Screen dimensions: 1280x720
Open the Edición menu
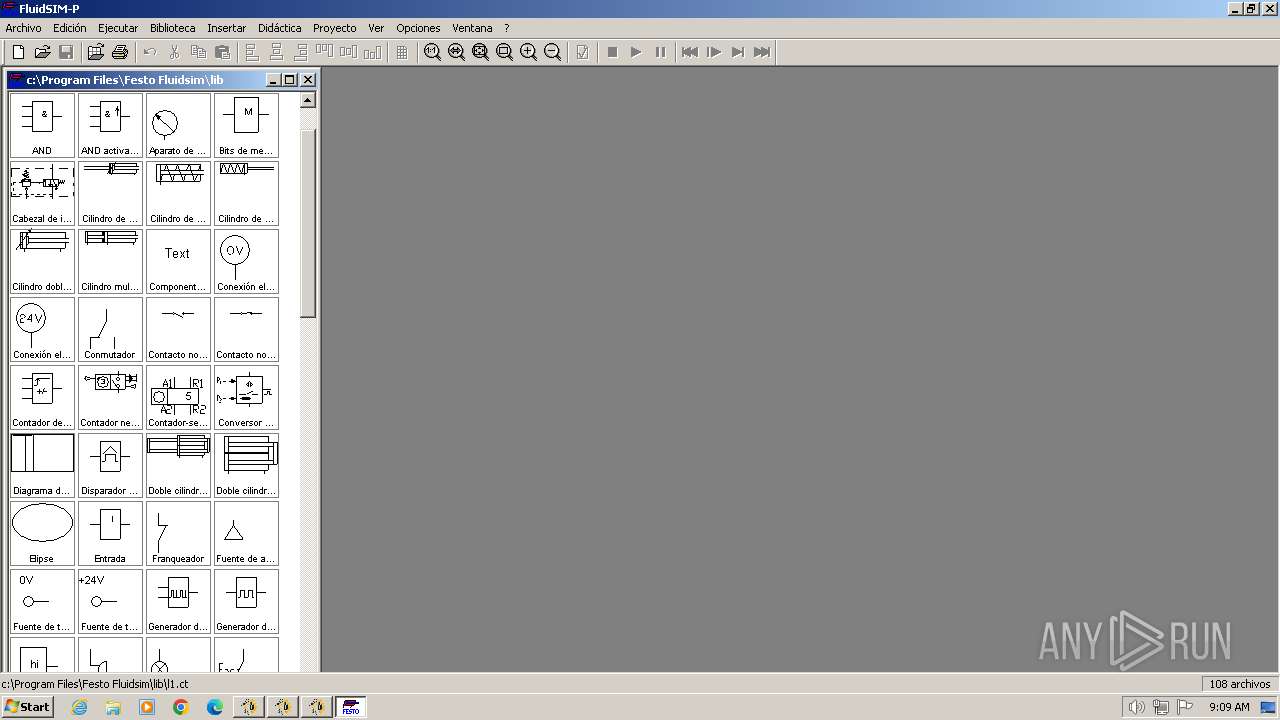click(70, 28)
